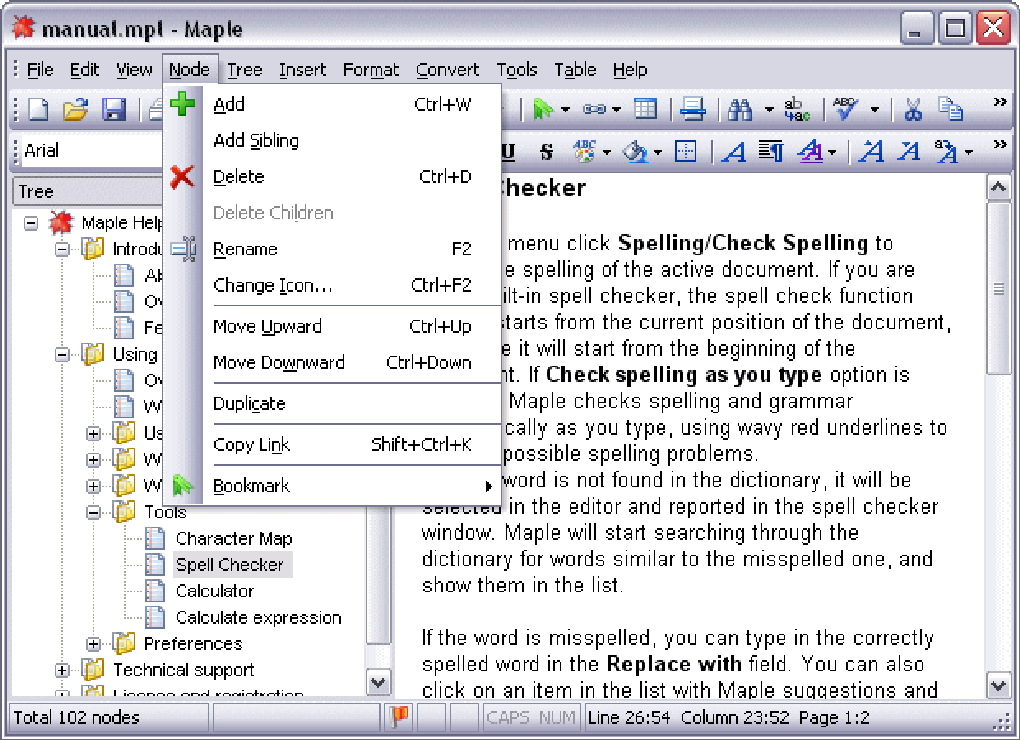Image resolution: width=1020 pixels, height=740 pixels.
Task: Click the red flag status bar icon
Action: (399, 717)
